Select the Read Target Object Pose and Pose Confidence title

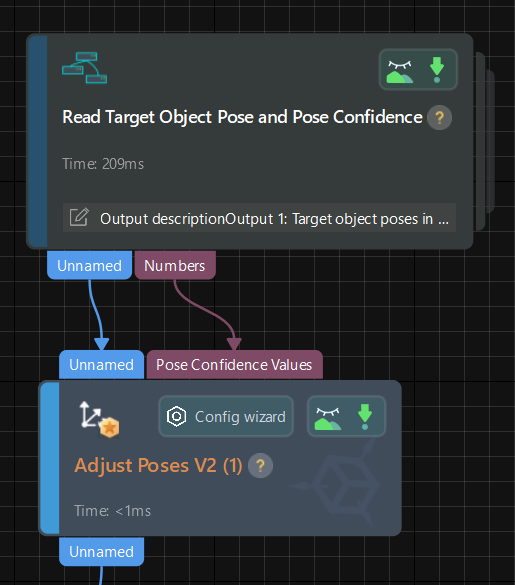242,117
